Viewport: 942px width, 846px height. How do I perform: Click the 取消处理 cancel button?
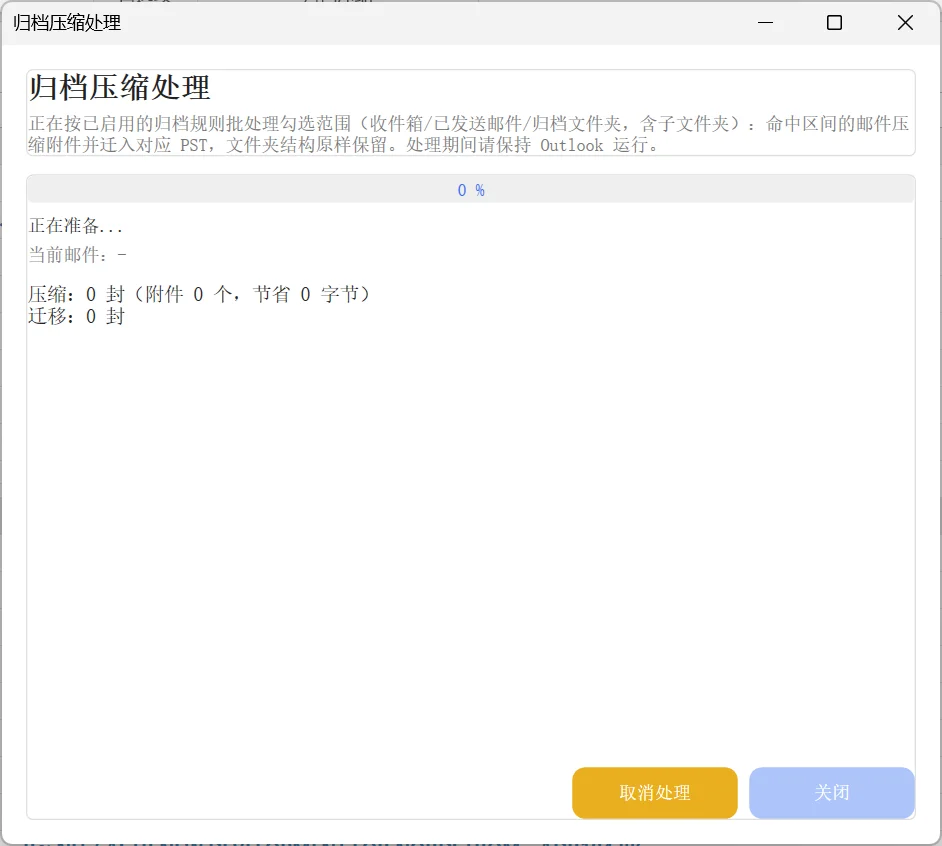click(x=654, y=793)
